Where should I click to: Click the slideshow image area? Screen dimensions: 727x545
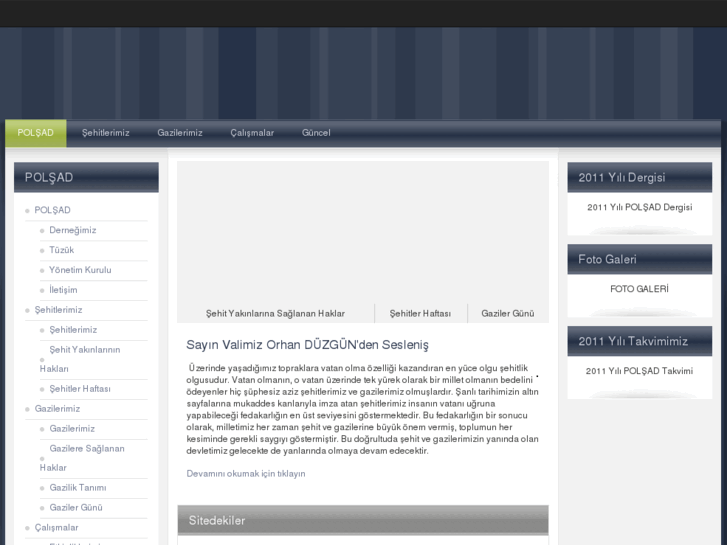coord(363,232)
